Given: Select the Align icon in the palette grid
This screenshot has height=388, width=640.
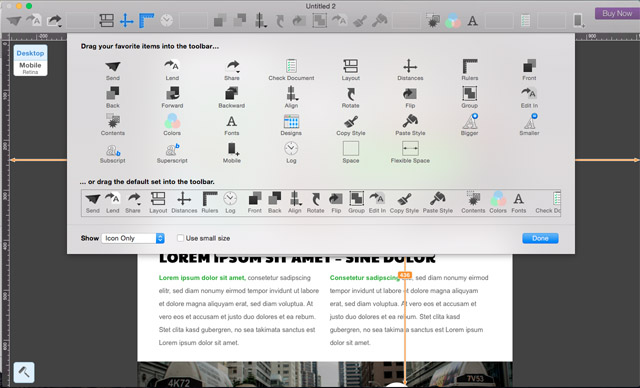Looking at the screenshot, I should pos(291,93).
